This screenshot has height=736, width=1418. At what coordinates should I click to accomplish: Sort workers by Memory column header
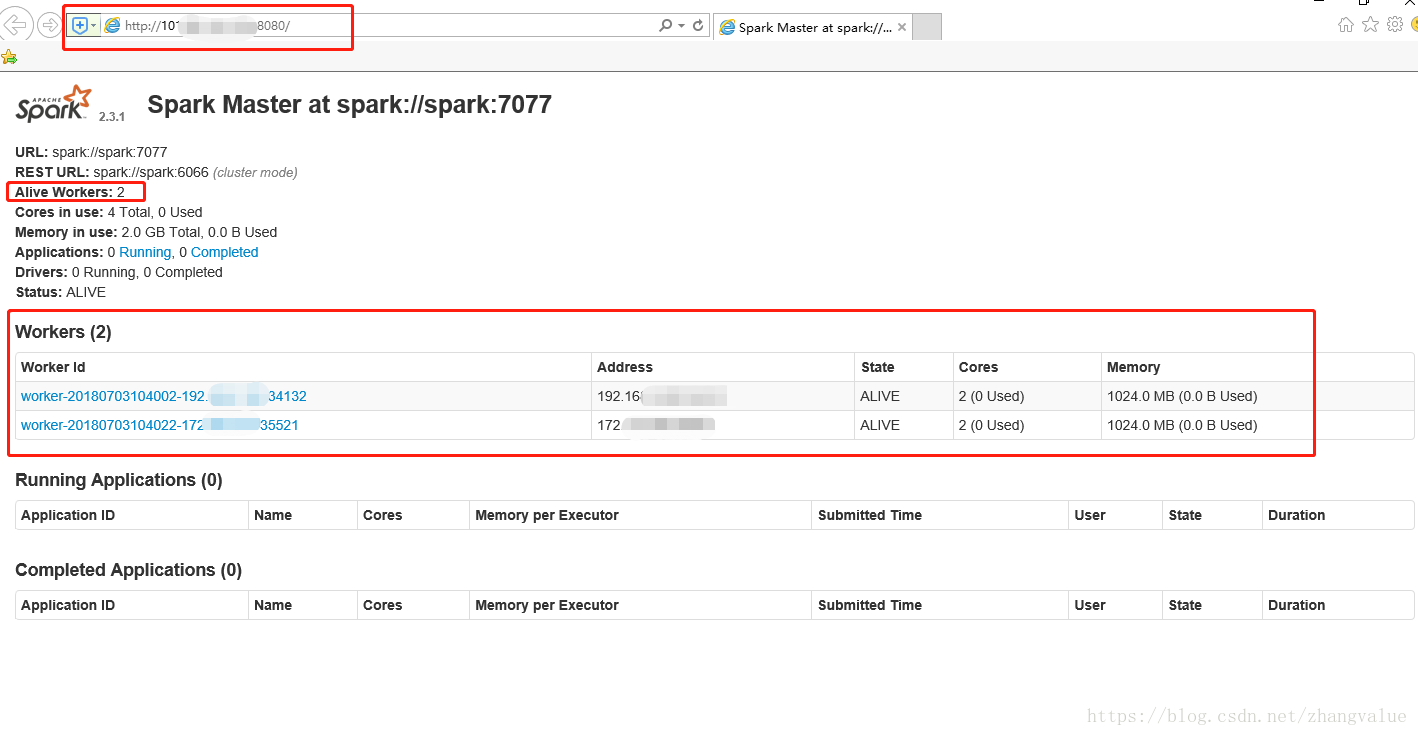(x=1133, y=367)
